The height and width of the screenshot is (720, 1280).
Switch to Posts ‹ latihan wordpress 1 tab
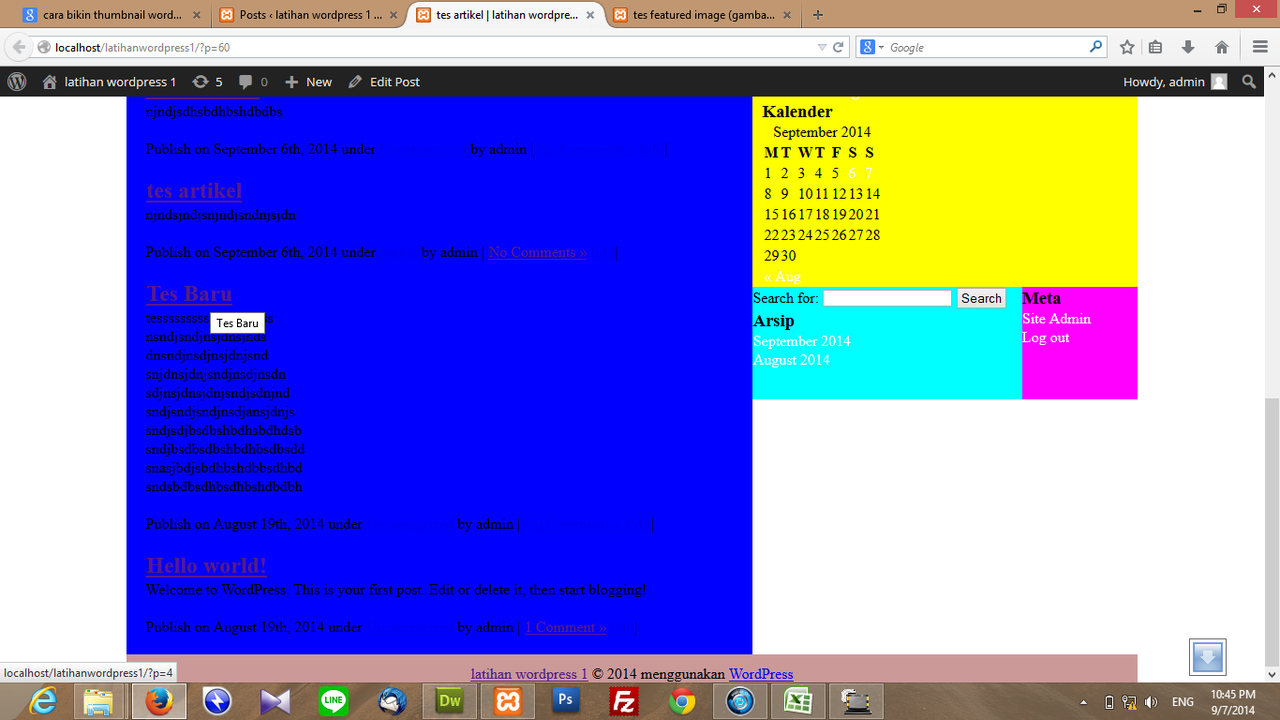tap(307, 15)
